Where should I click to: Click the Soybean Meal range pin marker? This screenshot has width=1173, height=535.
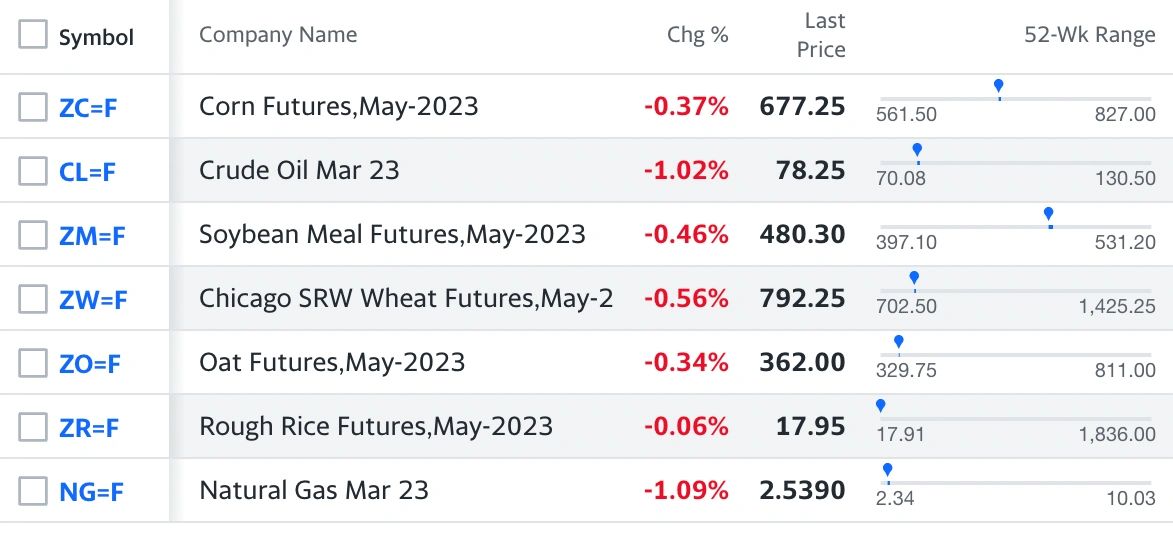tap(1048, 217)
